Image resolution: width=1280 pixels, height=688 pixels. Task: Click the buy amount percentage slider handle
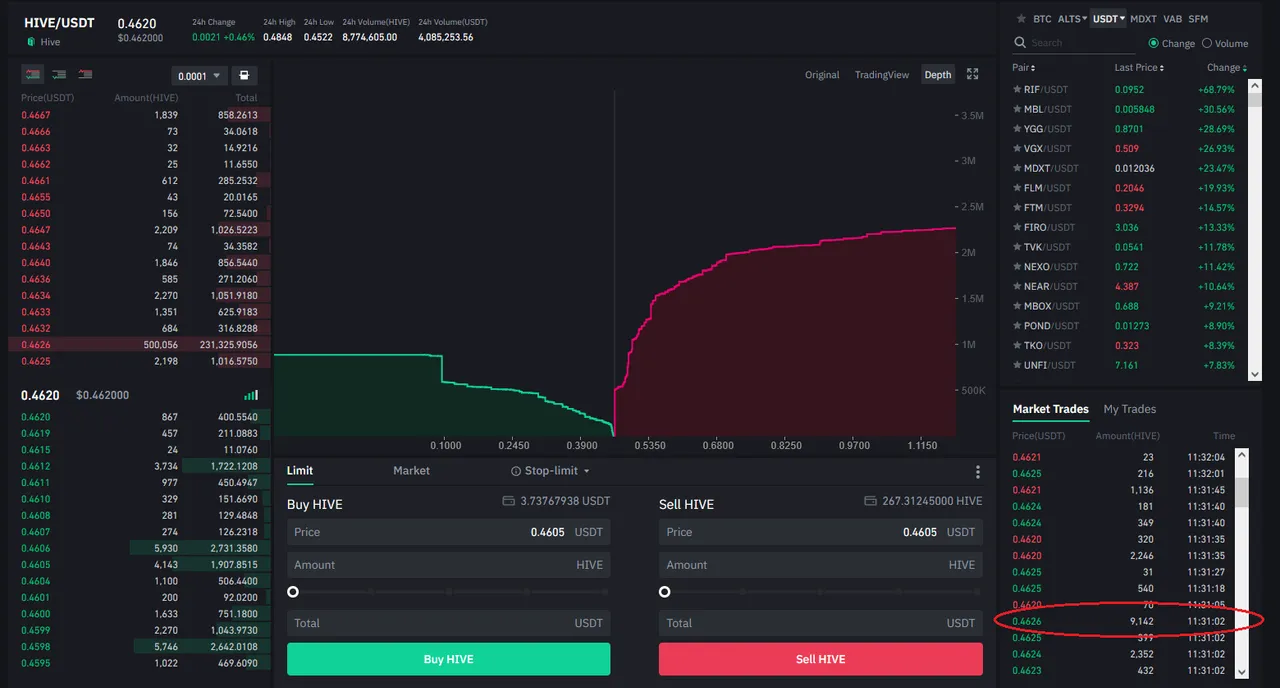click(293, 592)
